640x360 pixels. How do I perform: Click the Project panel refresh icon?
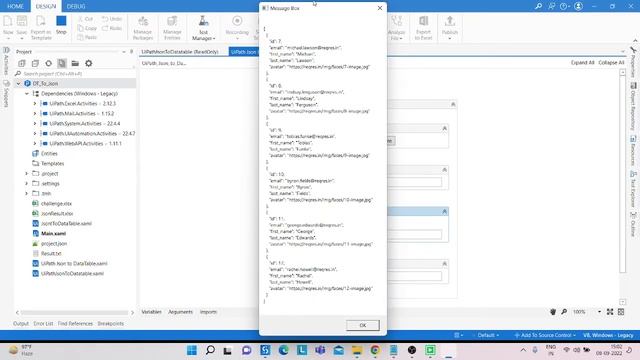(49, 63)
